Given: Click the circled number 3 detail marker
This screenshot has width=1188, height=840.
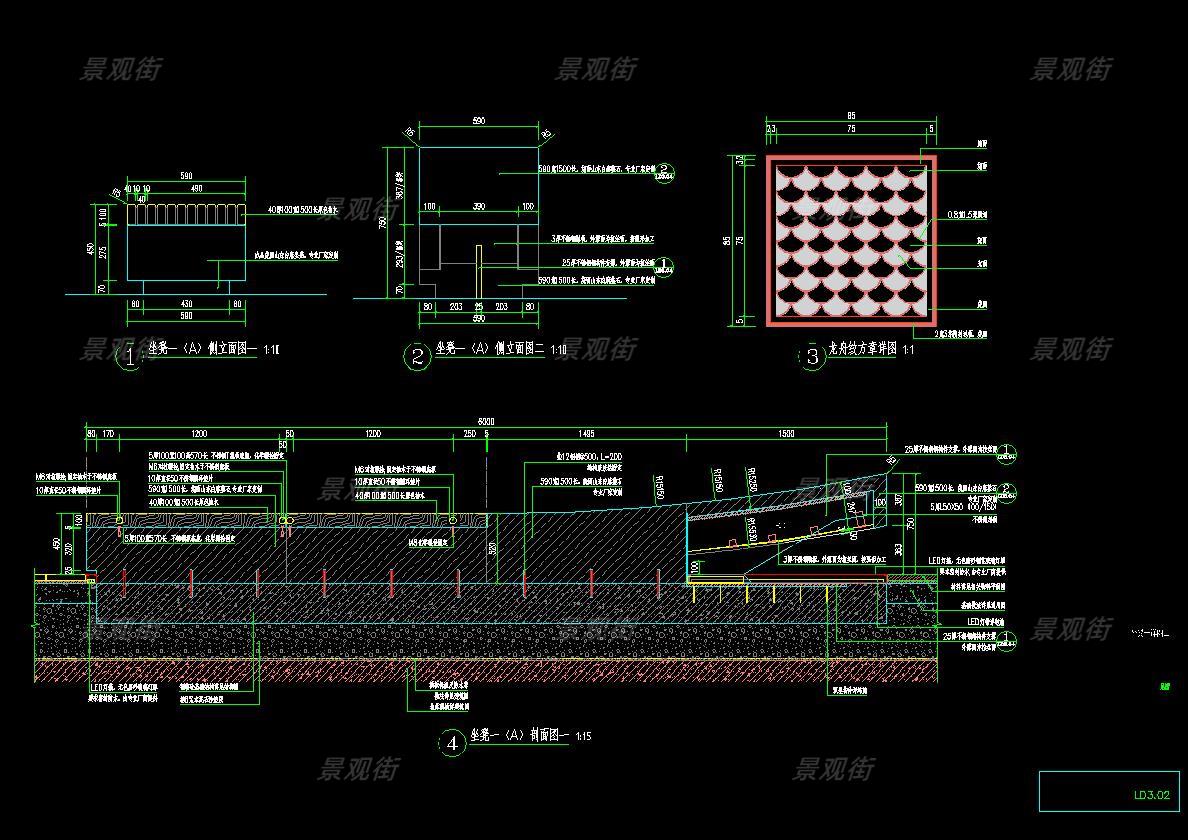Looking at the screenshot, I should [x=811, y=358].
